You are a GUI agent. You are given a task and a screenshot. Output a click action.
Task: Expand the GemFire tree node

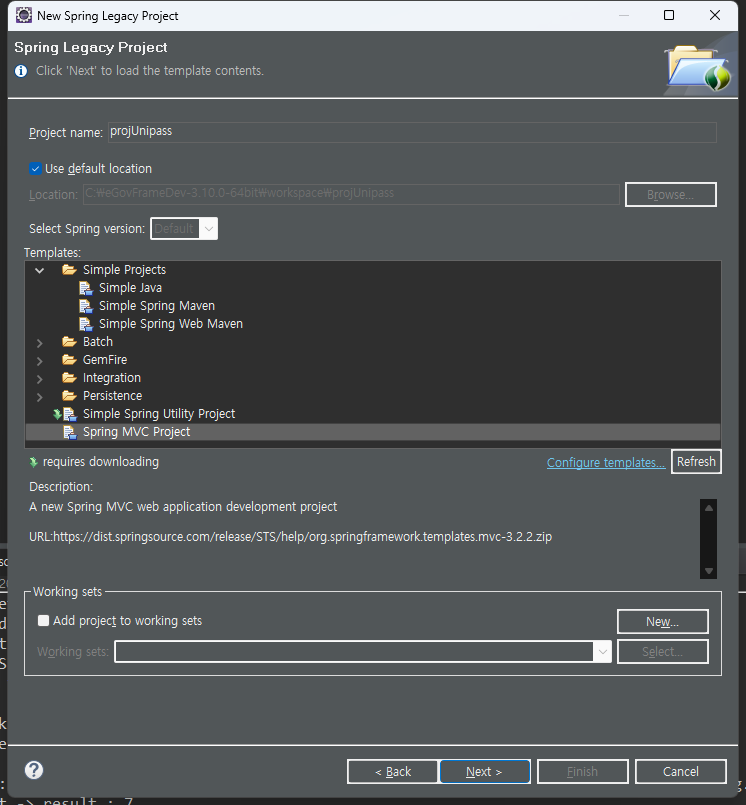40,360
